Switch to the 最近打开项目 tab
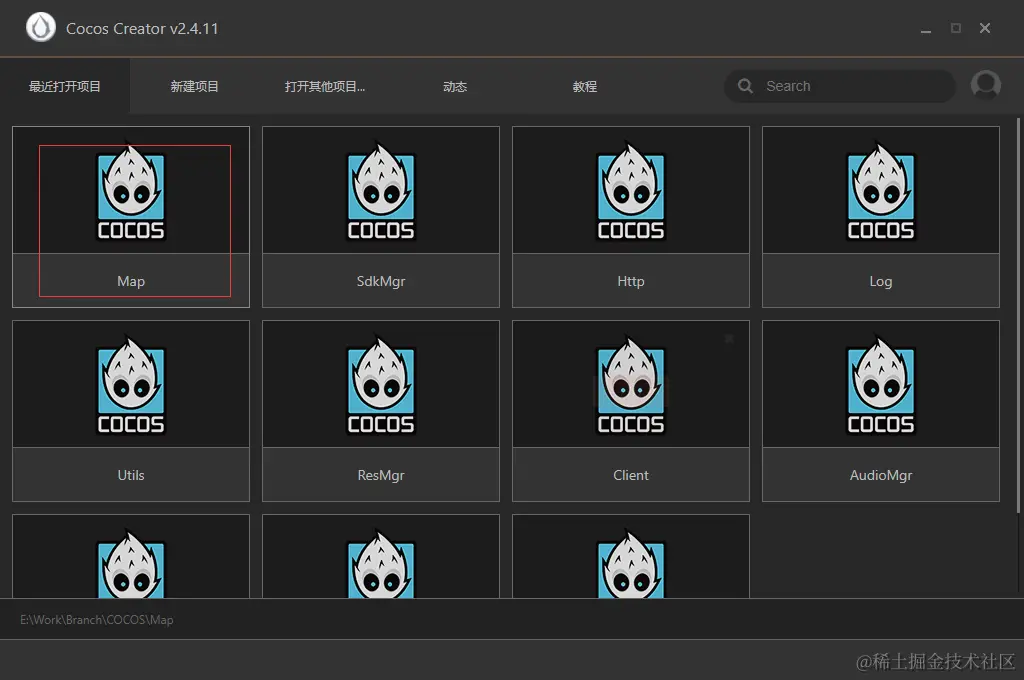 pos(65,86)
